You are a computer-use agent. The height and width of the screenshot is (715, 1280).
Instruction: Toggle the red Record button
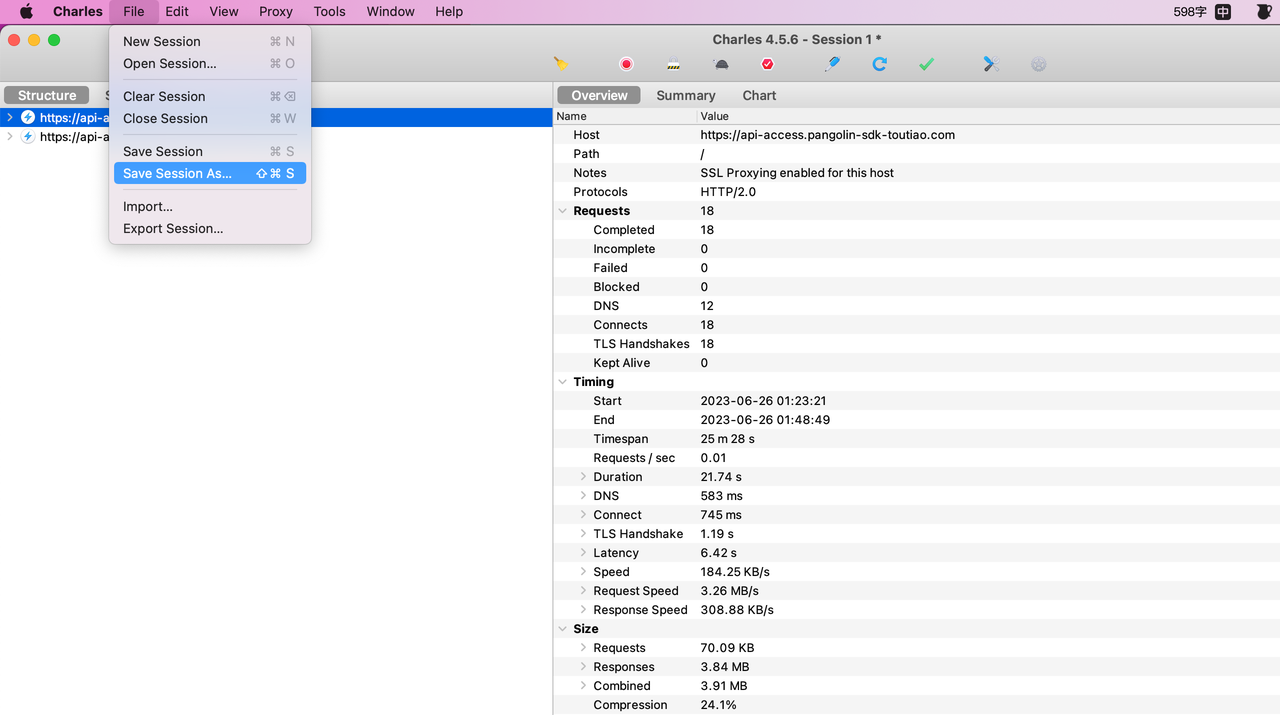(x=626, y=64)
